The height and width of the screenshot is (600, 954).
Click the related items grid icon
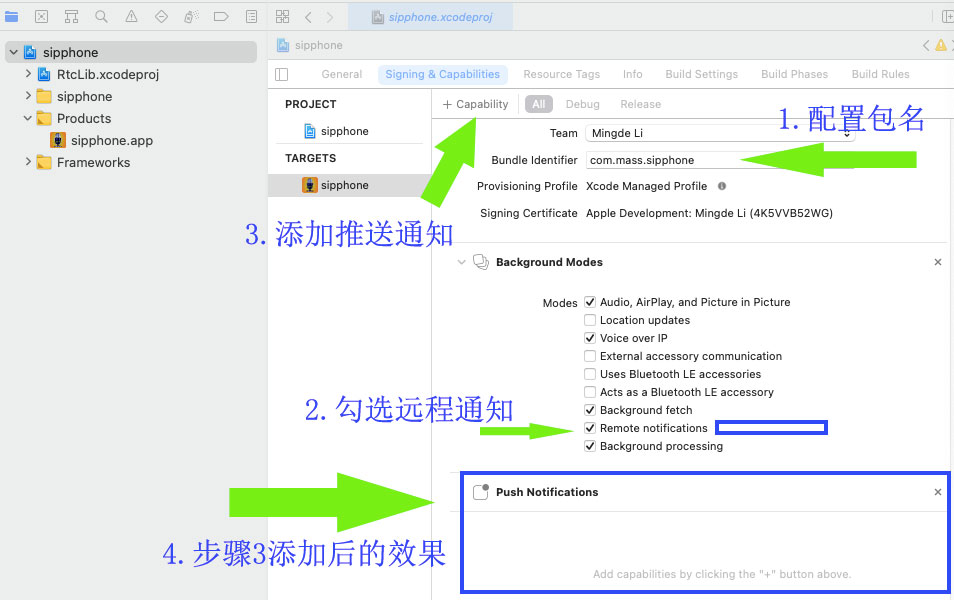click(x=282, y=17)
